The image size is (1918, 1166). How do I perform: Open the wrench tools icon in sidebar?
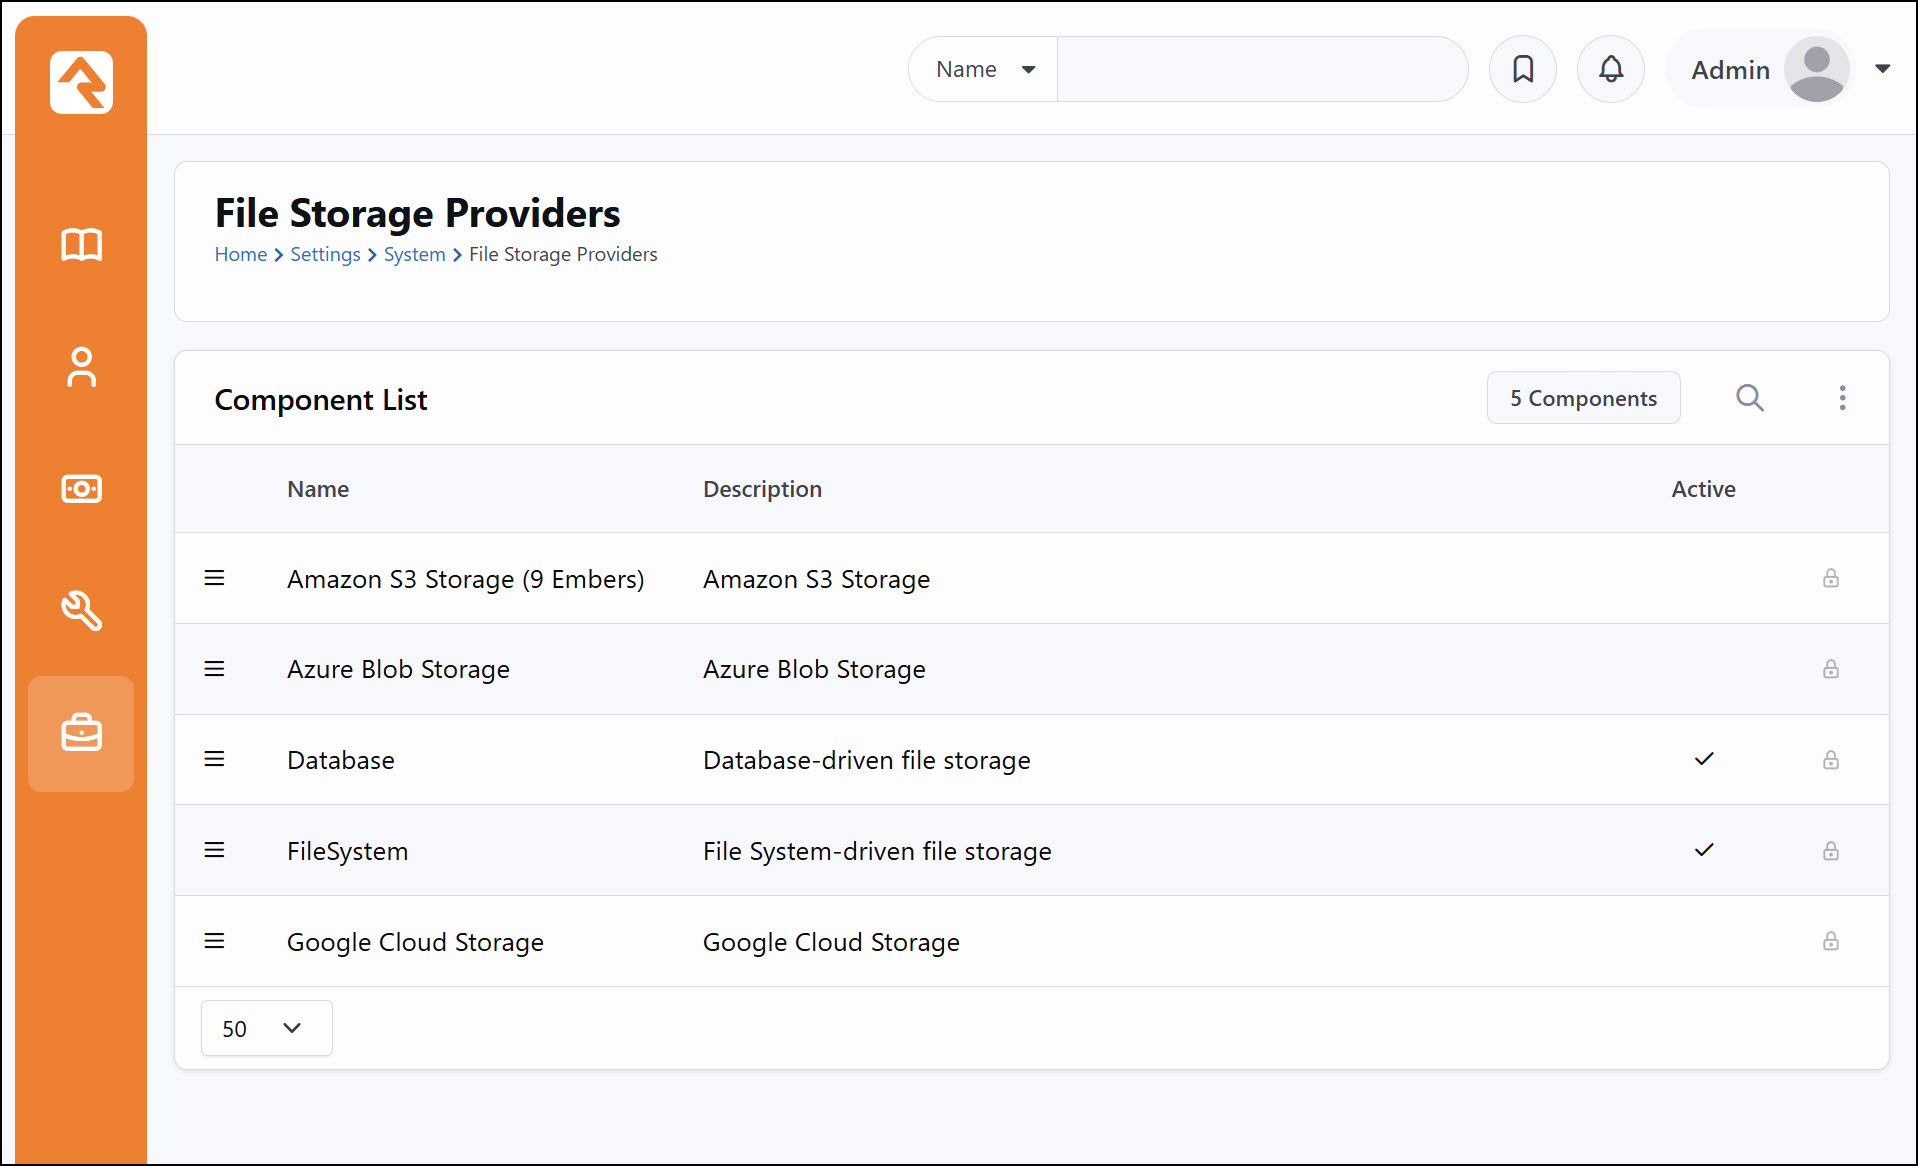(81, 611)
